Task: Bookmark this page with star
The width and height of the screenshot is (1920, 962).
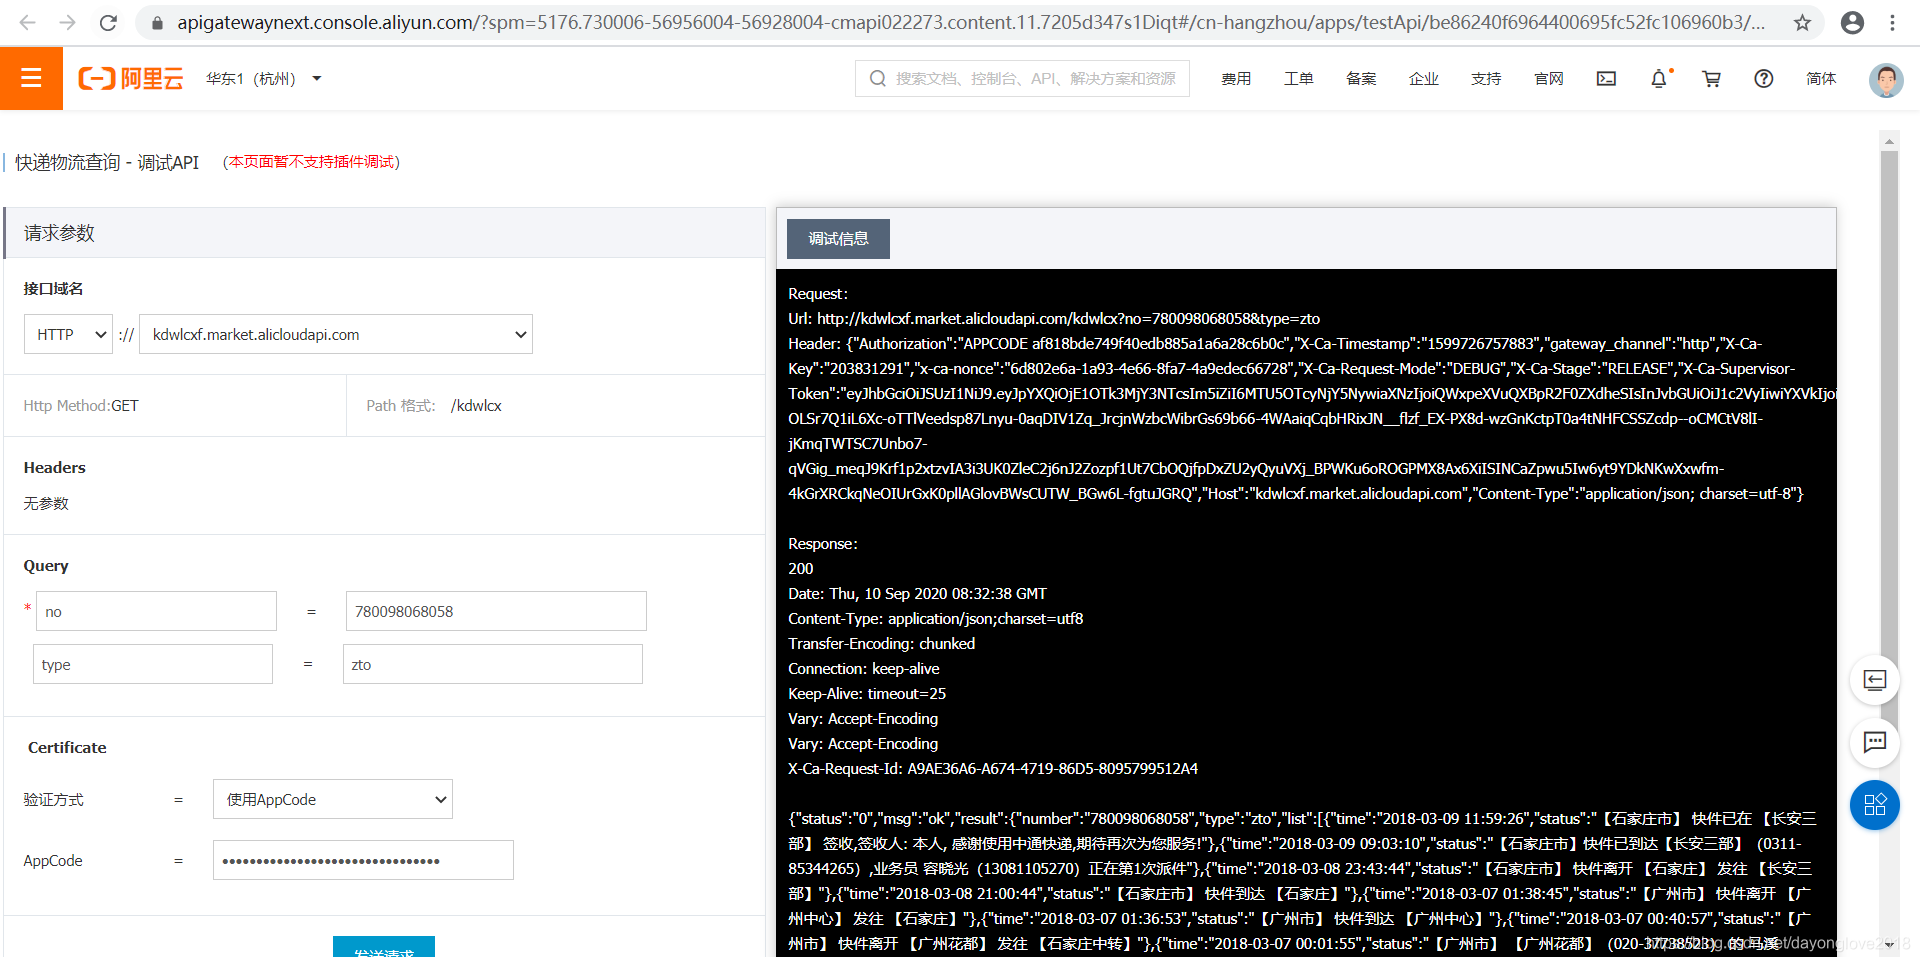Action: tap(1802, 22)
